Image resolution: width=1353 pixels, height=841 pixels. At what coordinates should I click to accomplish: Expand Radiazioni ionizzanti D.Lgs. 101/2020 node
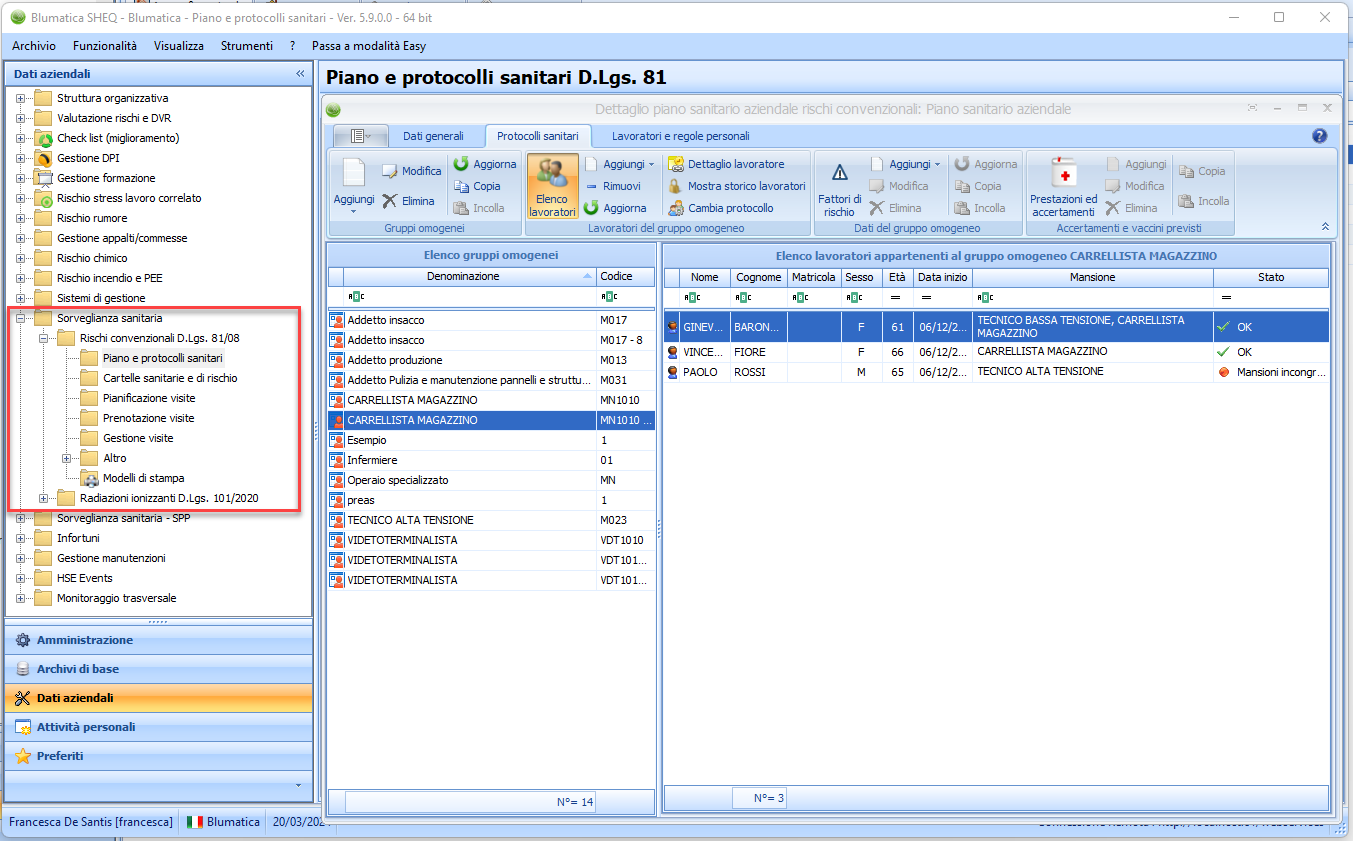point(43,498)
